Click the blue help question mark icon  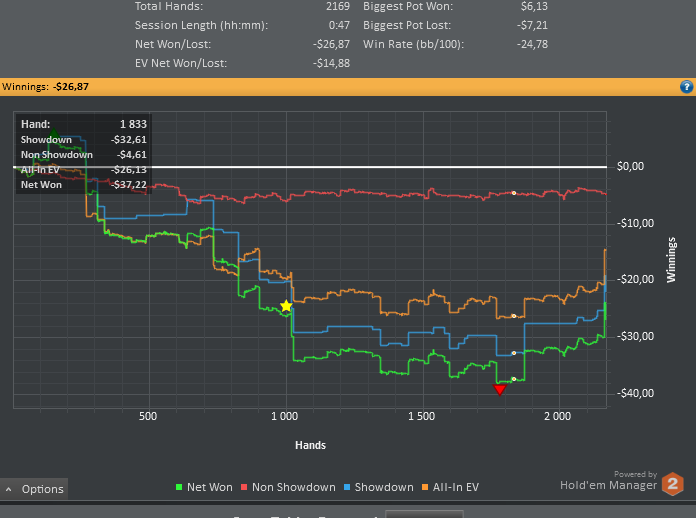[686, 87]
